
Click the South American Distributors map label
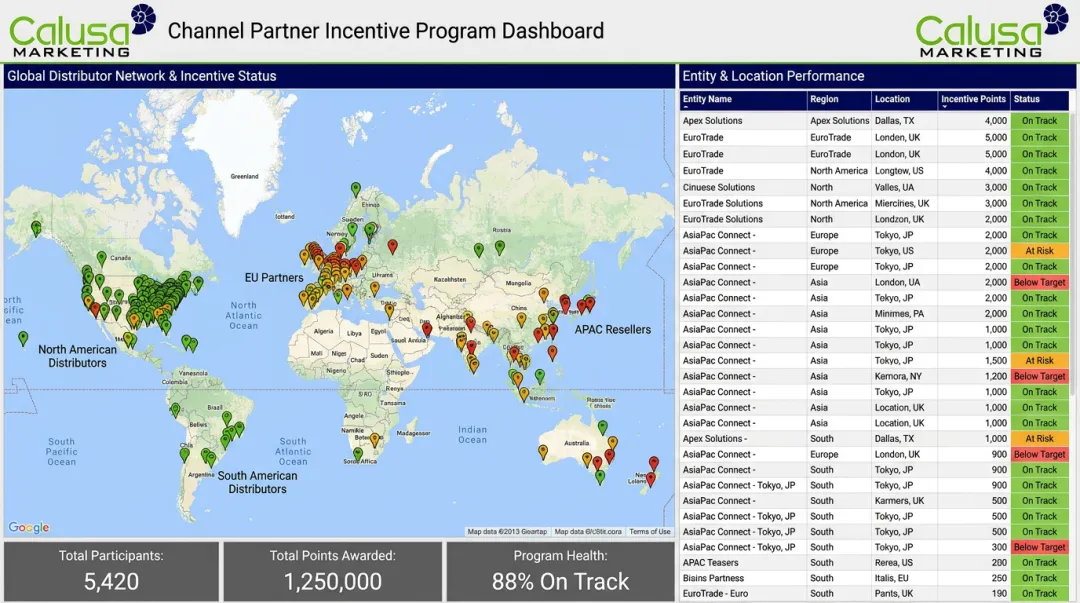click(258, 482)
